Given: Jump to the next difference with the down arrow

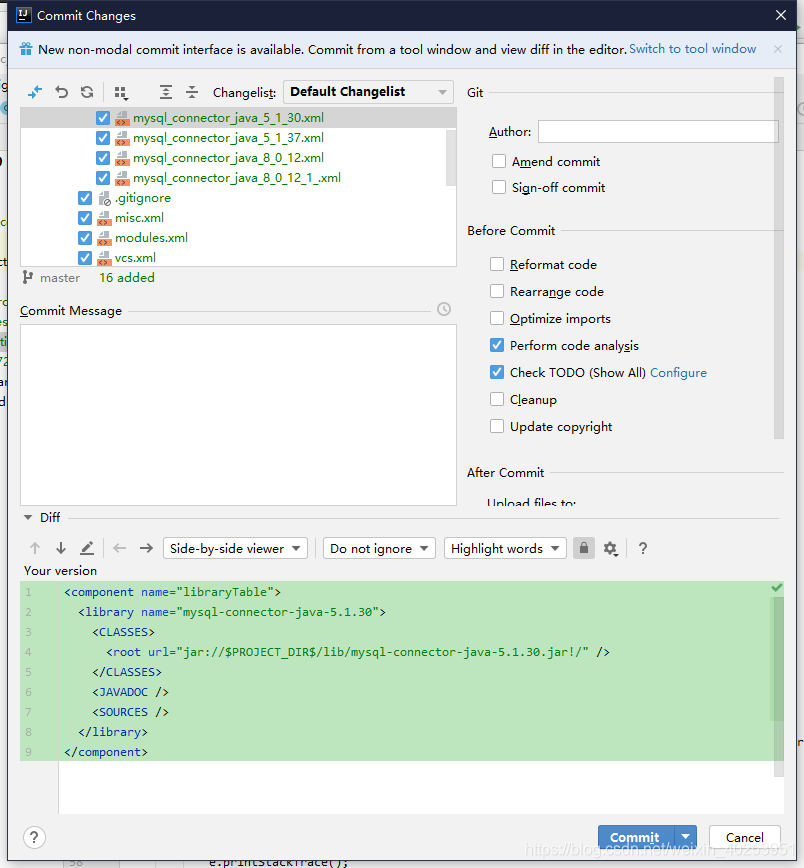Looking at the screenshot, I should point(62,548).
